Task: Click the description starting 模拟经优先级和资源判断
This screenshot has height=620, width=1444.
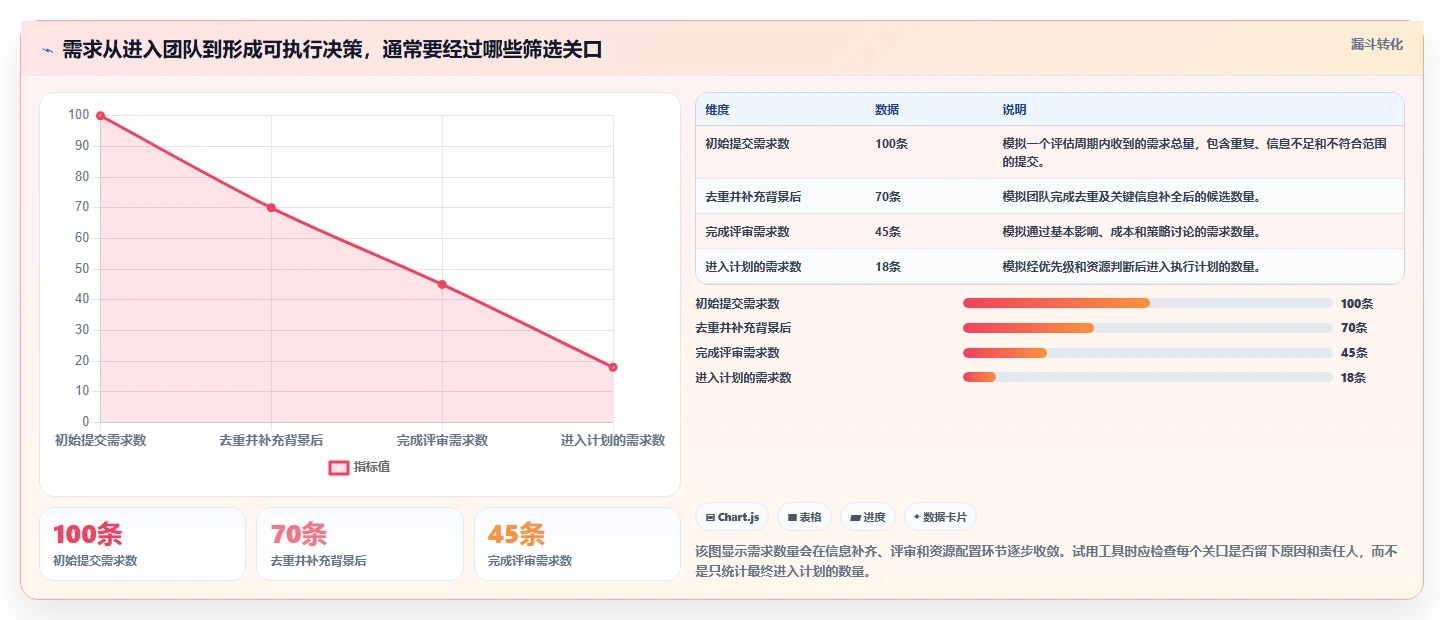Action: click(1131, 267)
